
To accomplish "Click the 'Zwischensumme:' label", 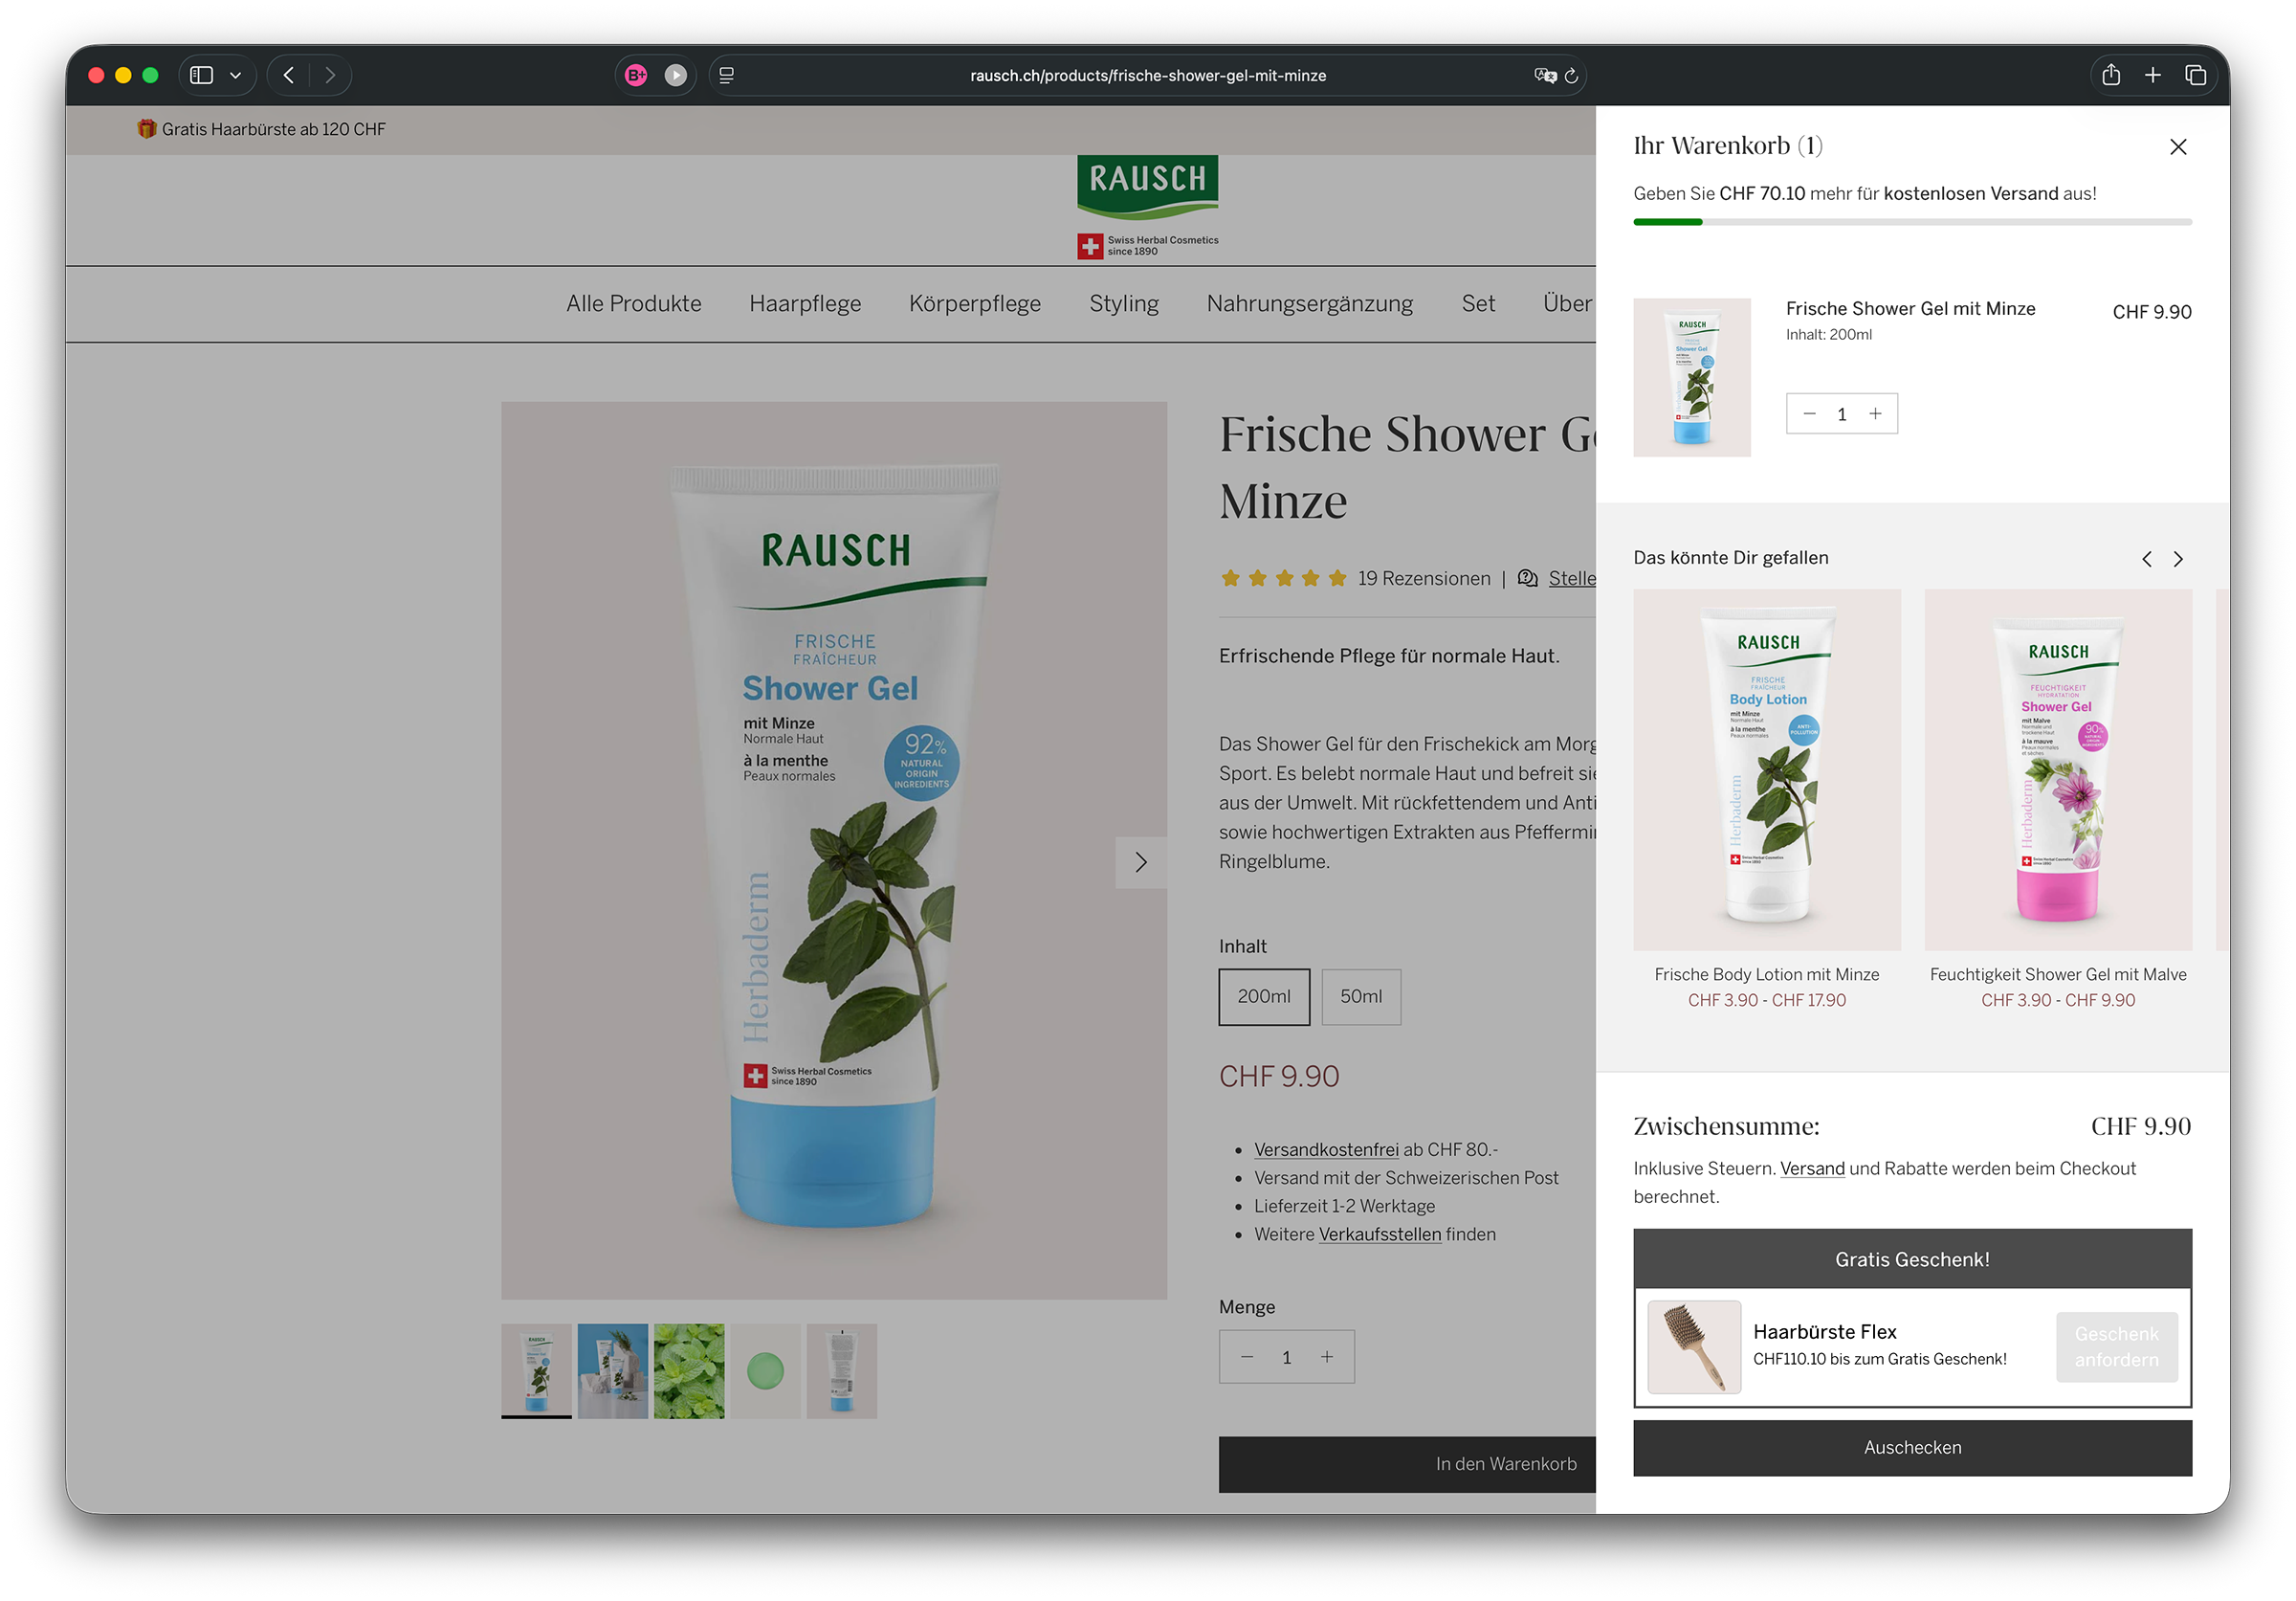I will (x=1727, y=1126).
